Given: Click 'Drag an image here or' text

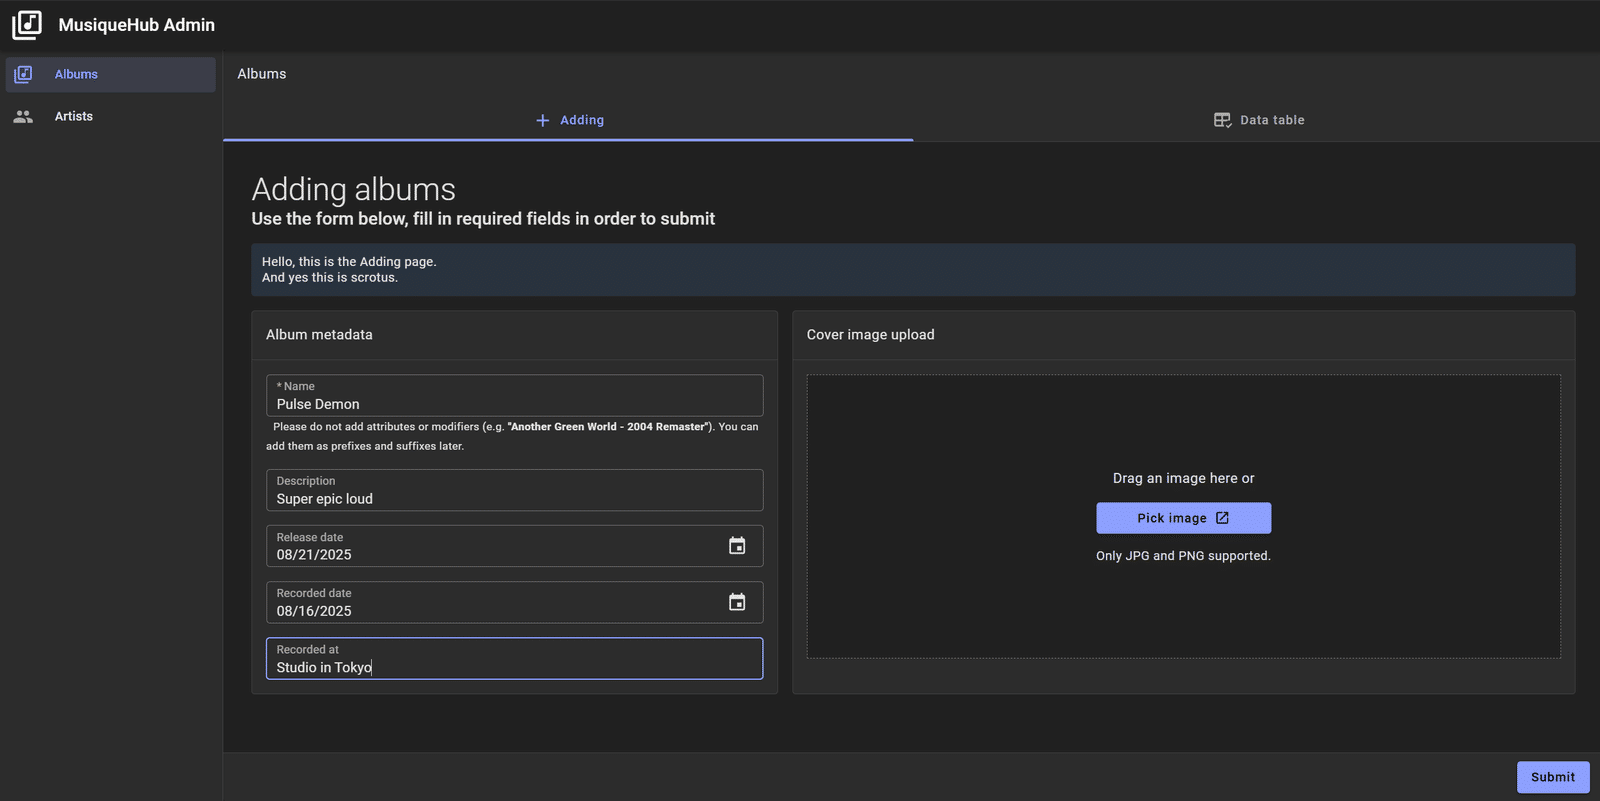Looking at the screenshot, I should point(1183,478).
